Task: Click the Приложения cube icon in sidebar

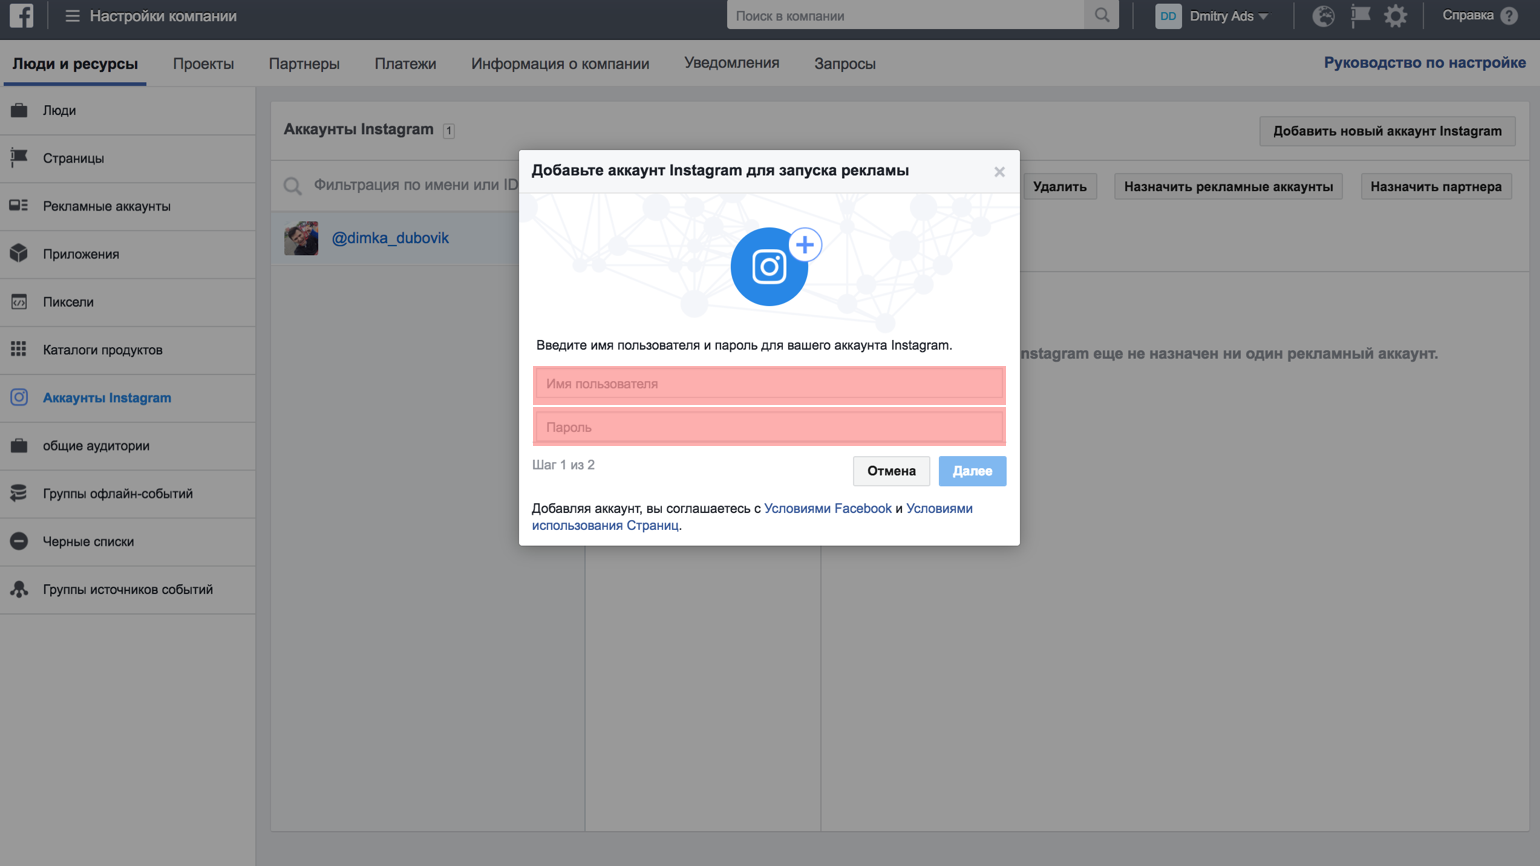Action: (x=19, y=254)
